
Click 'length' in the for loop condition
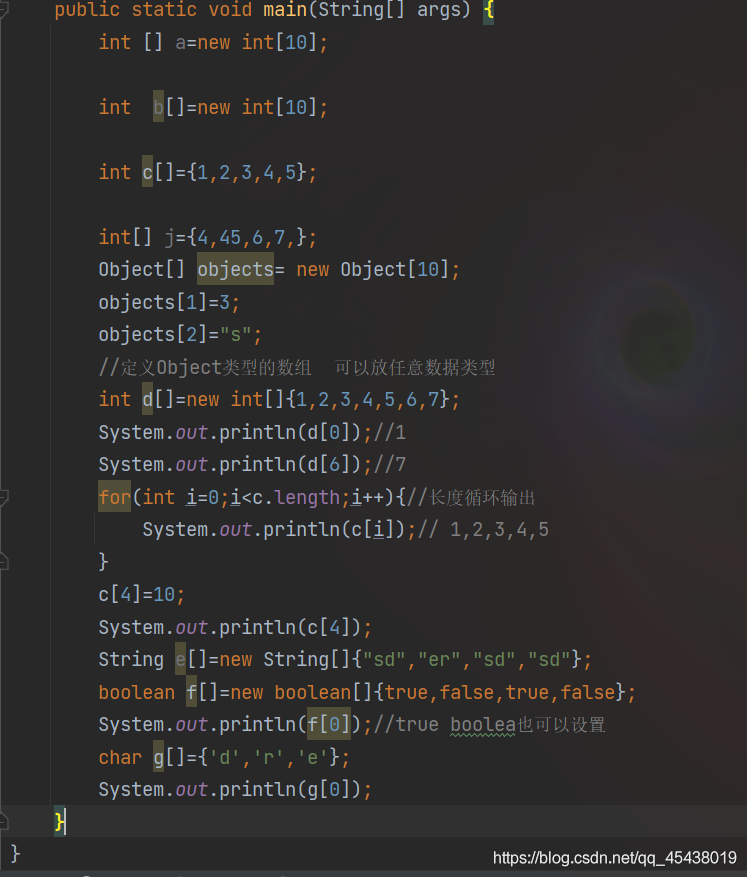pos(307,497)
